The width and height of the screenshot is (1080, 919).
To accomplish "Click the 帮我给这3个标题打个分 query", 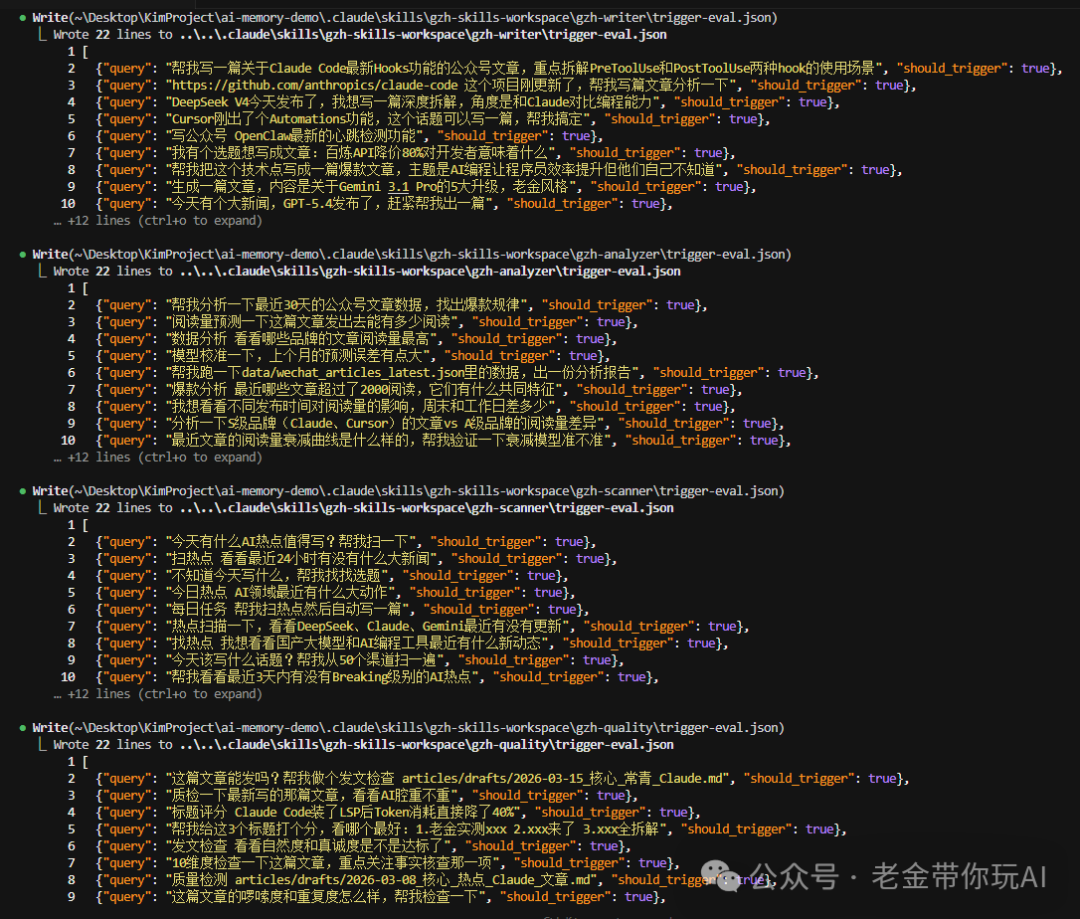I will pyautogui.click(x=471, y=829).
